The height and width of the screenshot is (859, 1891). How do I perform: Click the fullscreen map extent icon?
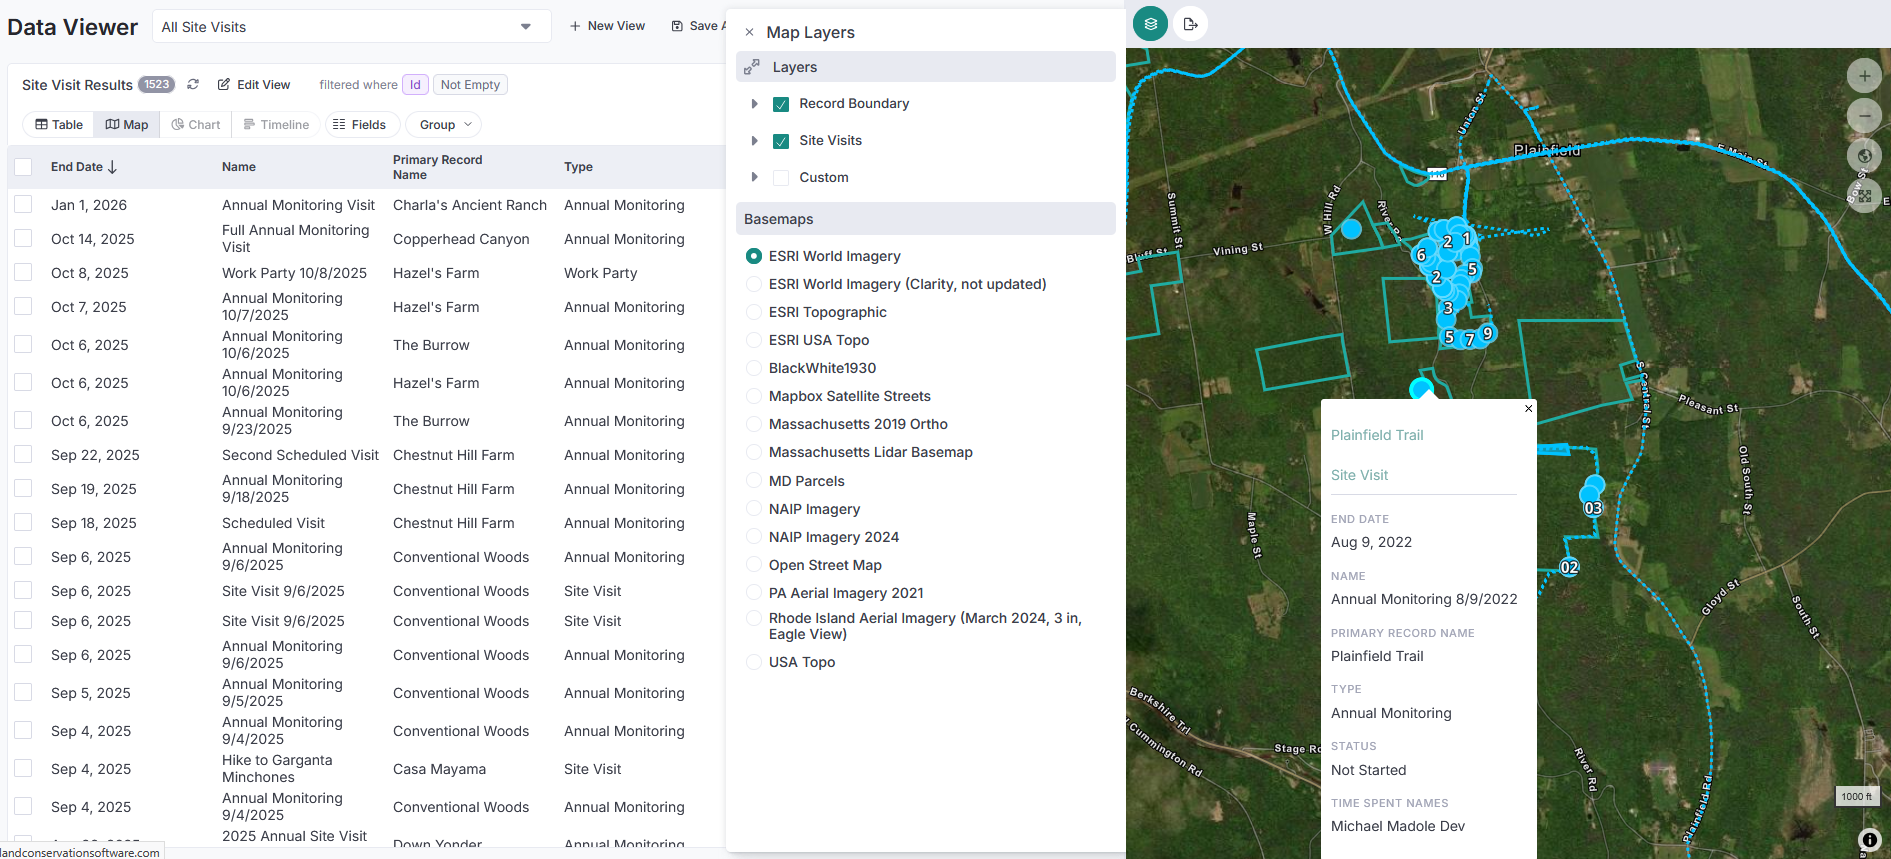coord(1864,195)
